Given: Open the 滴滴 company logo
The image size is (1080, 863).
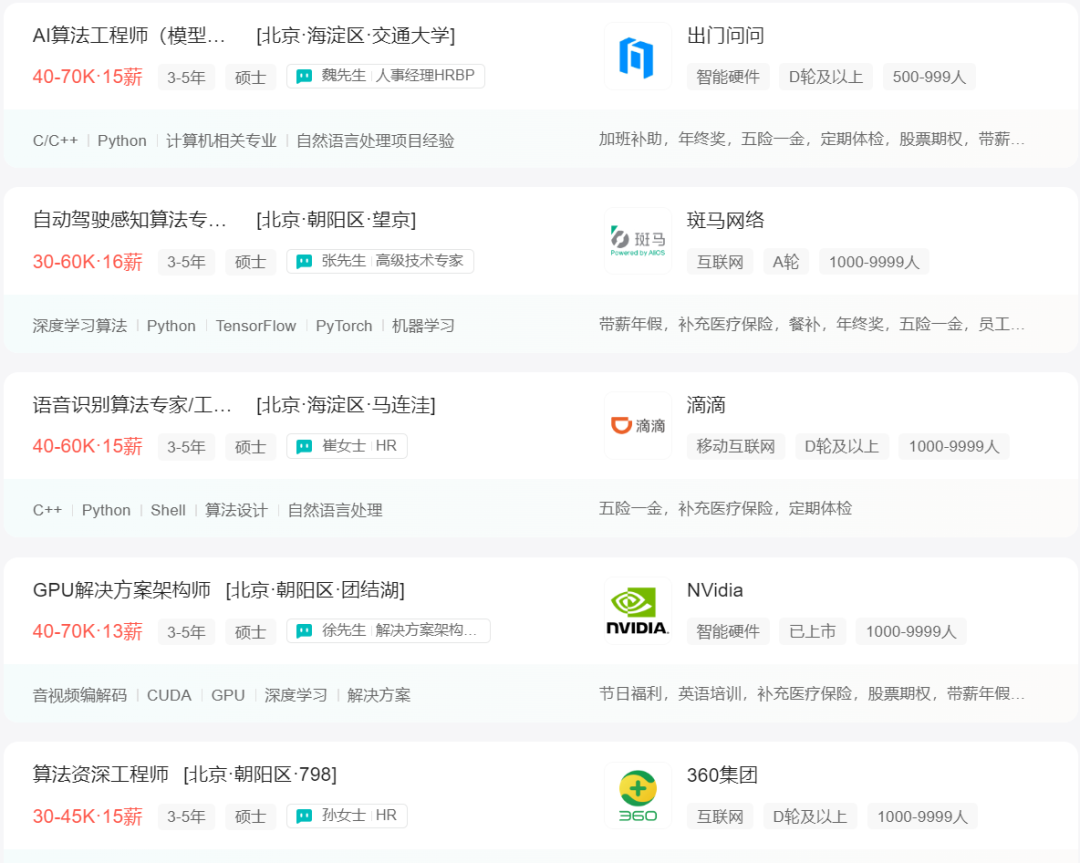Looking at the screenshot, I should pyautogui.click(x=638, y=426).
